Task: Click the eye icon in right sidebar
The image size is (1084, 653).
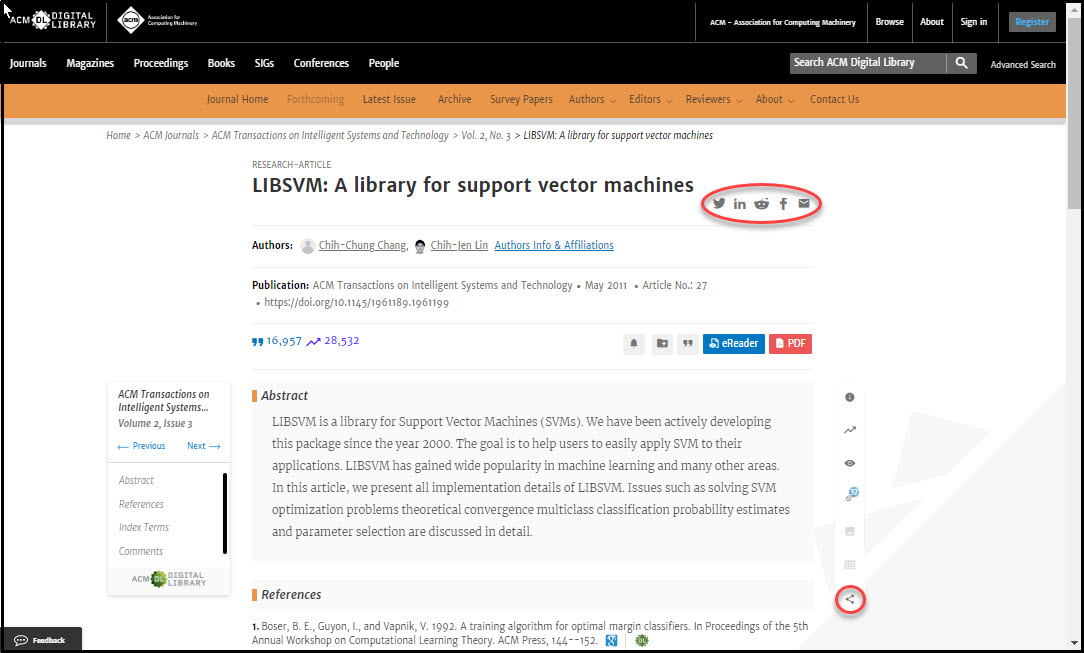Action: click(x=850, y=463)
